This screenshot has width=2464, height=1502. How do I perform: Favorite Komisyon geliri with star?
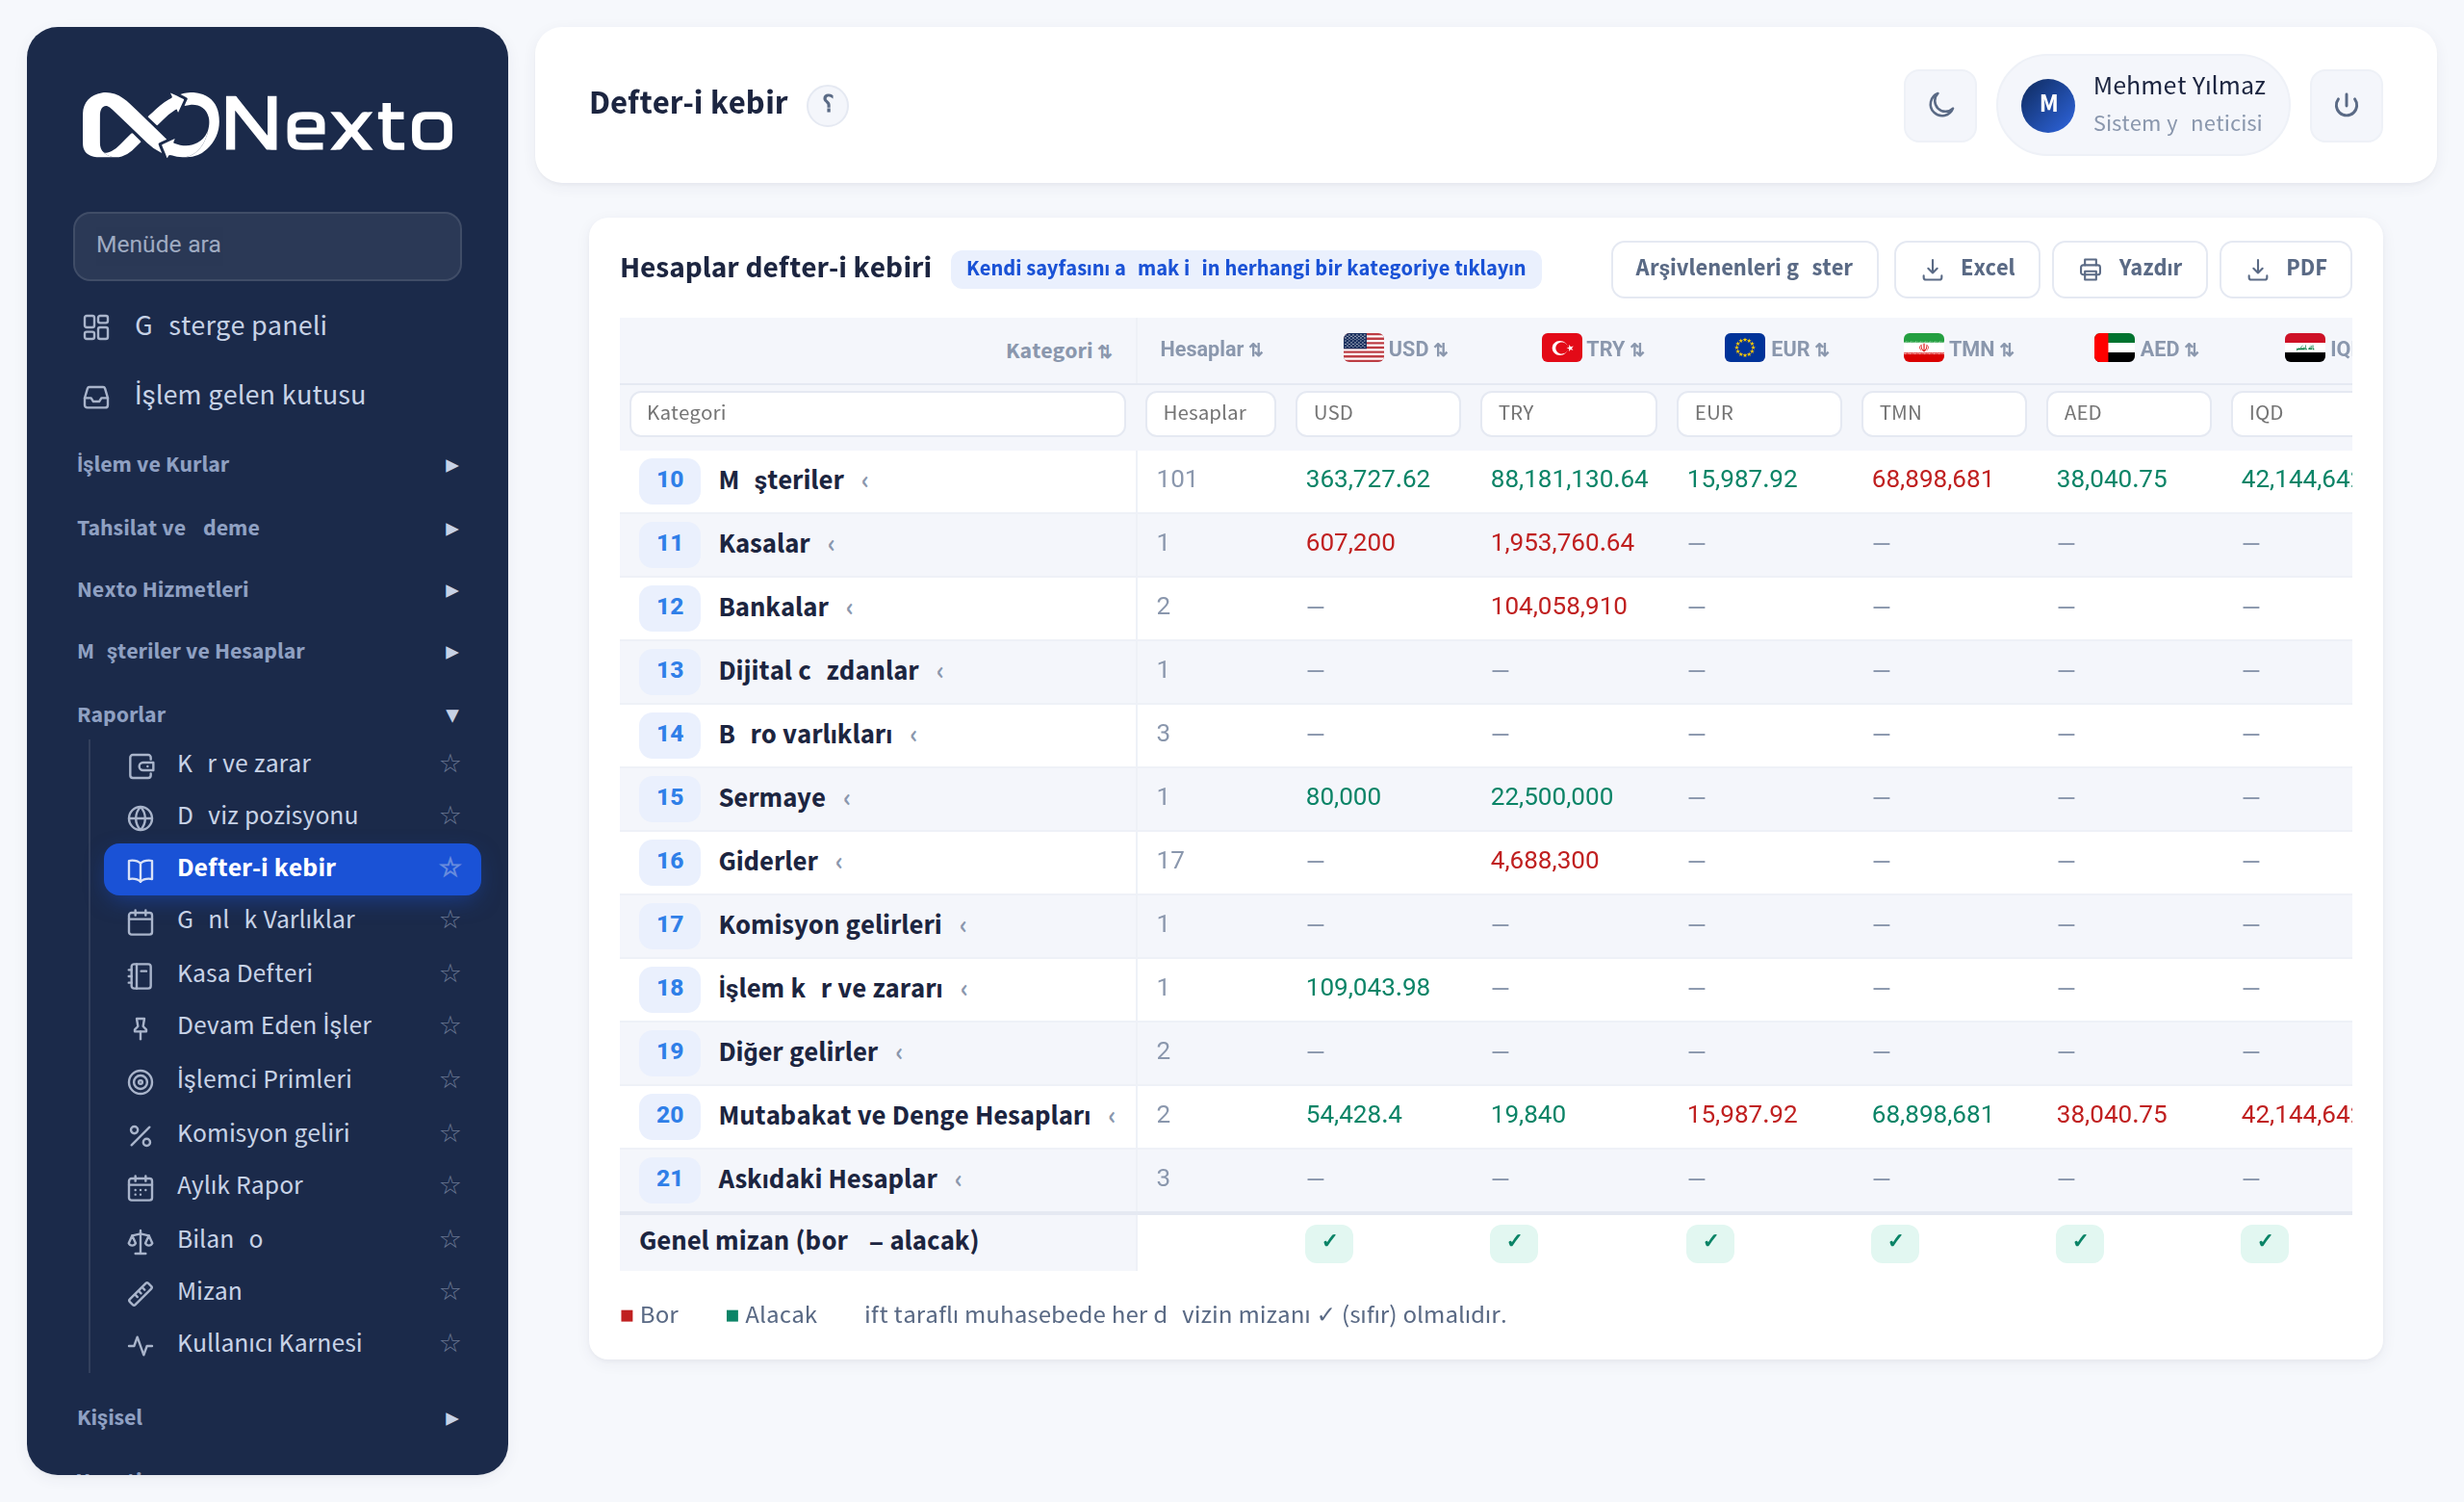pos(450,1134)
